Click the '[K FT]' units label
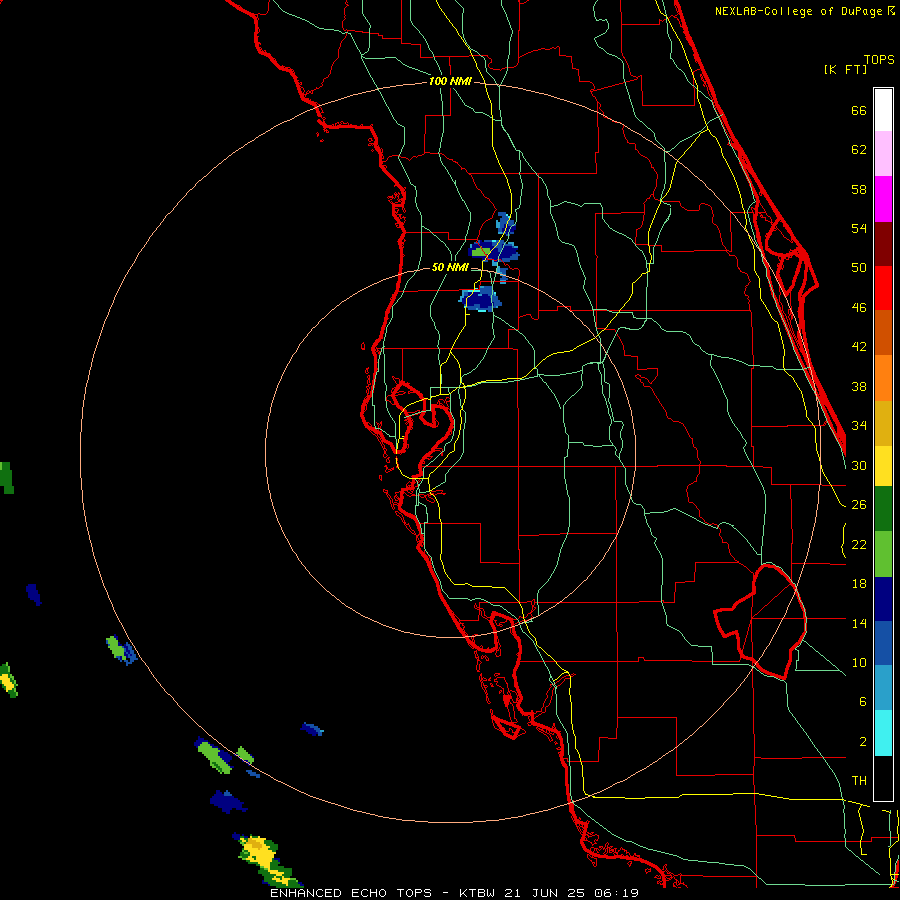The width and height of the screenshot is (900, 900). click(845, 70)
